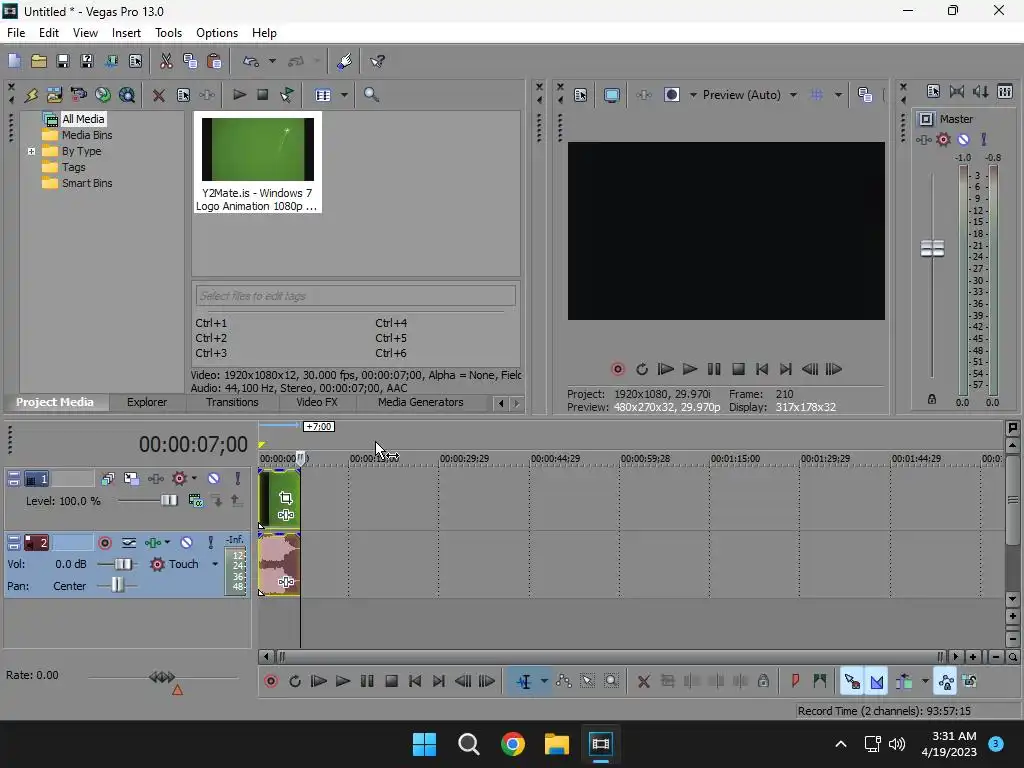Open edit tool selector dropdown arrow

[x=544, y=682]
